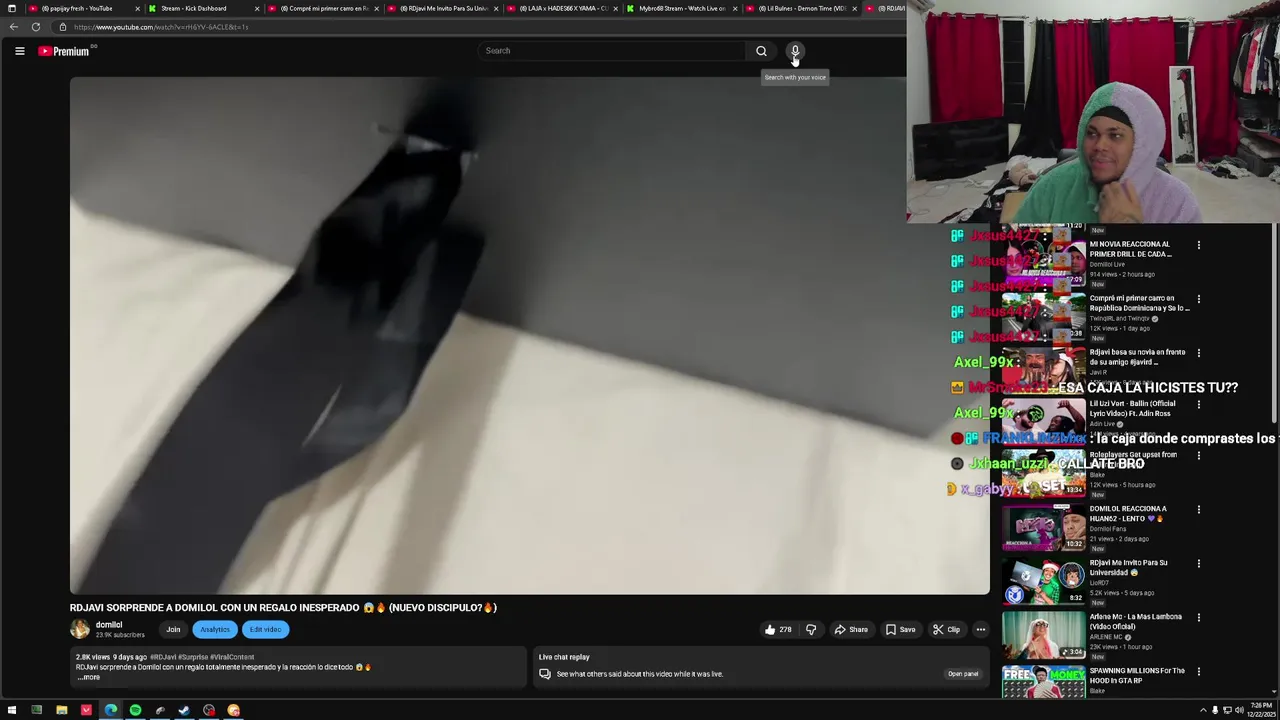Click the main video player

point(530,335)
